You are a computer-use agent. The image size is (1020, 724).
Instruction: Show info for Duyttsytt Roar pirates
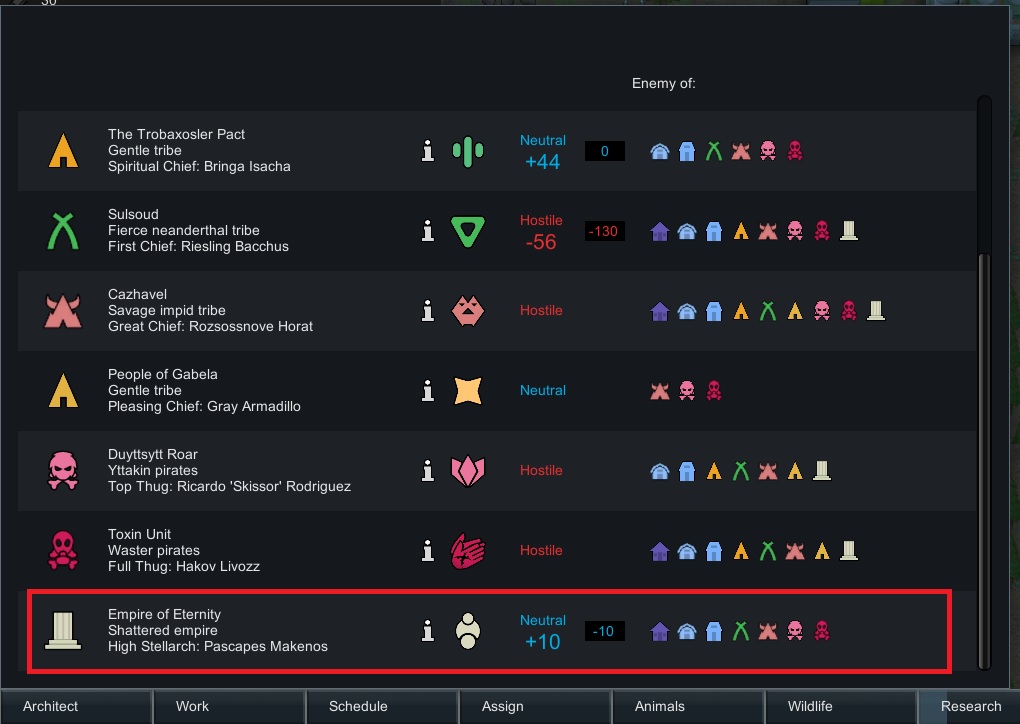click(428, 471)
